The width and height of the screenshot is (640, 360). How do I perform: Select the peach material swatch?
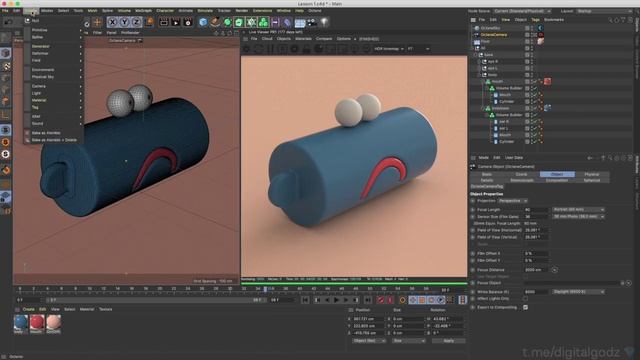[53, 322]
